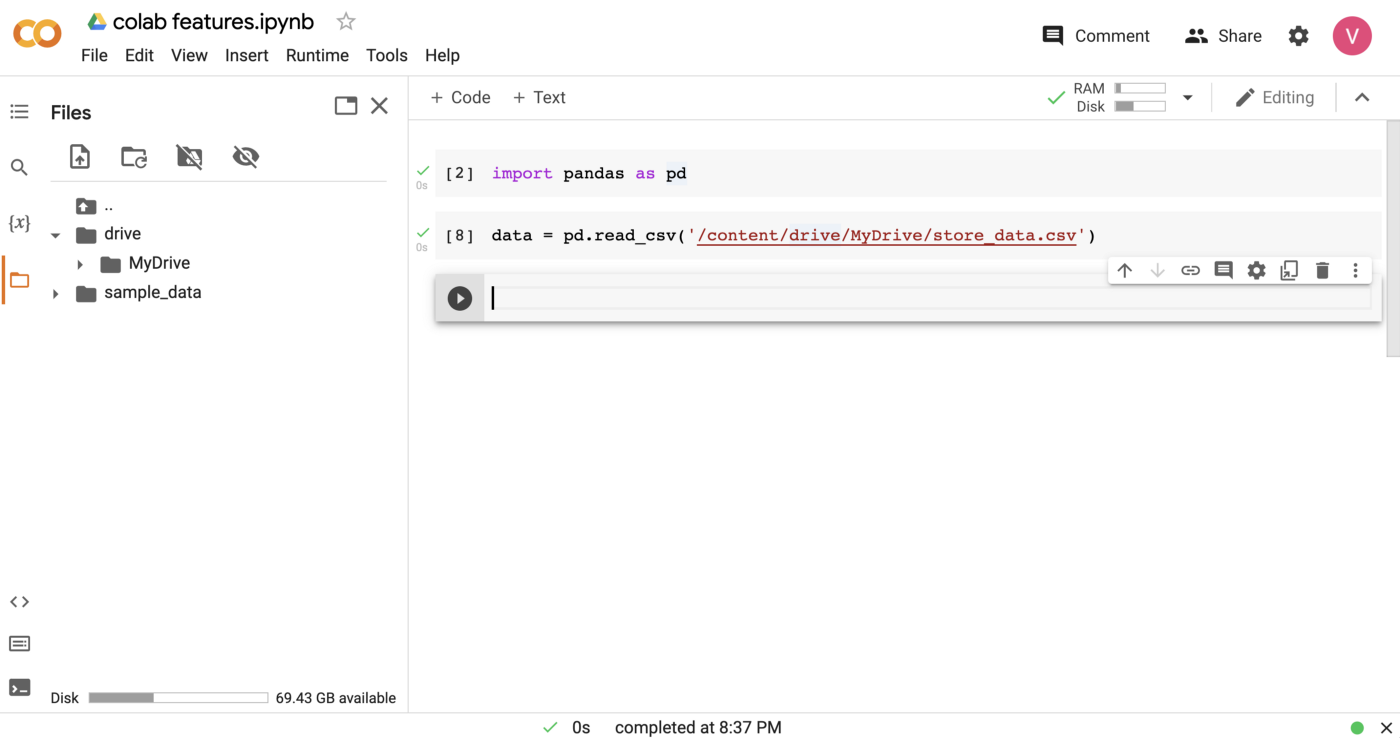Open notebook settings gear icon
Screen dimensions: 1400x738
click(1298, 36)
